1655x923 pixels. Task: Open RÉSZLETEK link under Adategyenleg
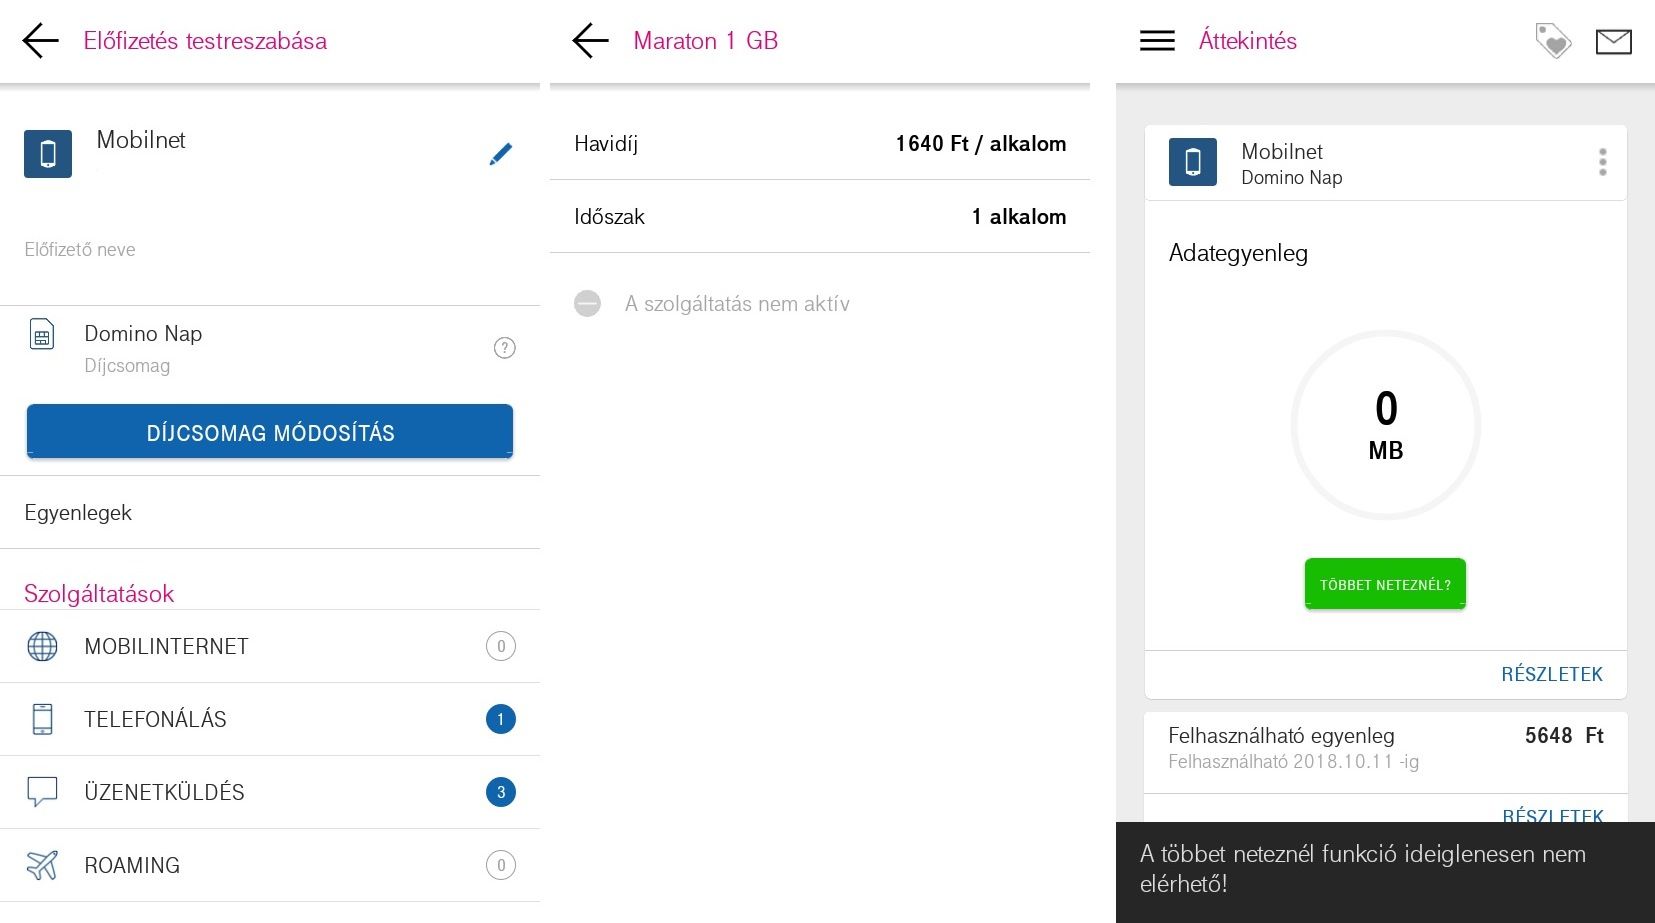pyautogui.click(x=1551, y=675)
